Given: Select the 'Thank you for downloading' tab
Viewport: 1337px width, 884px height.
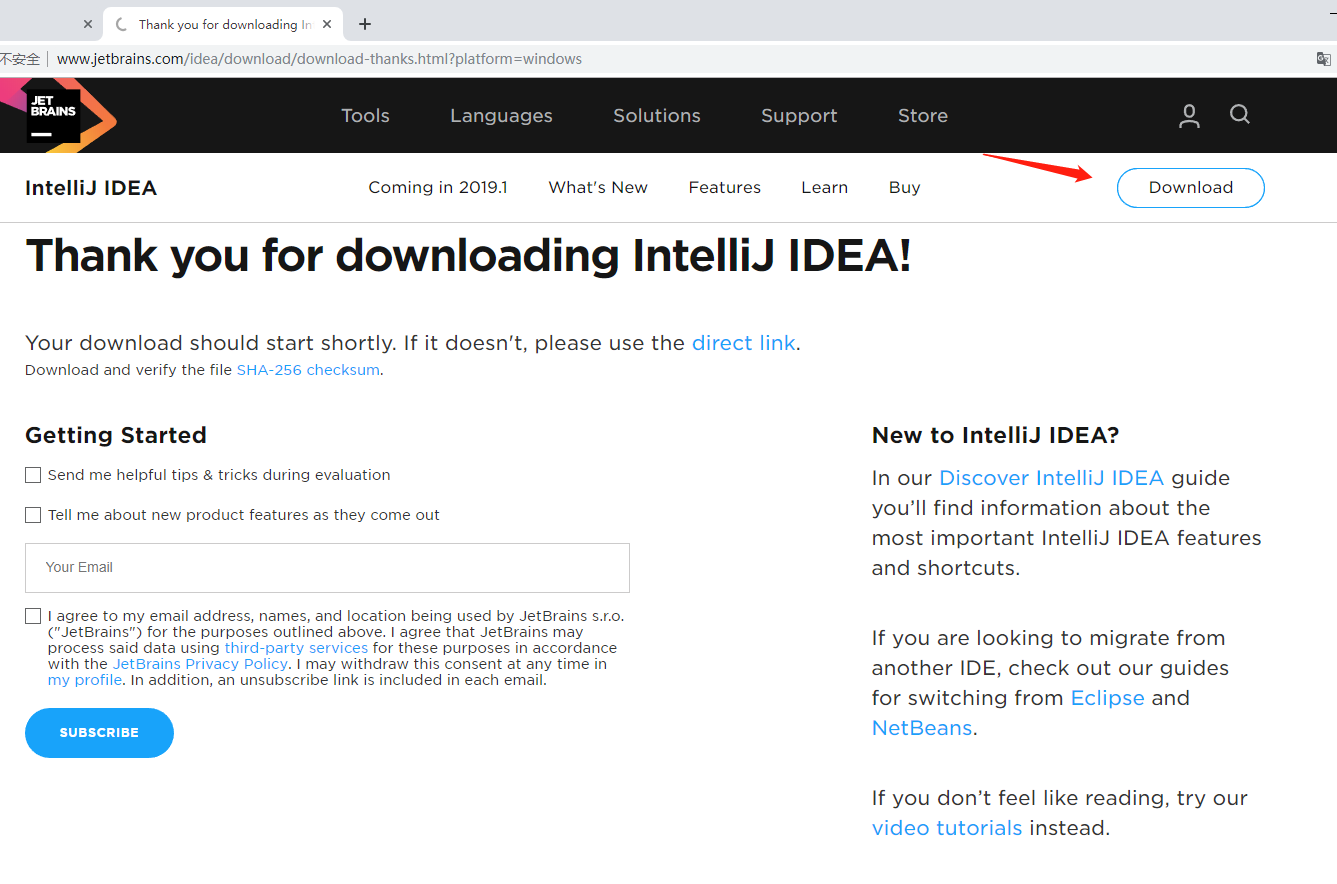Looking at the screenshot, I should (x=224, y=24).
